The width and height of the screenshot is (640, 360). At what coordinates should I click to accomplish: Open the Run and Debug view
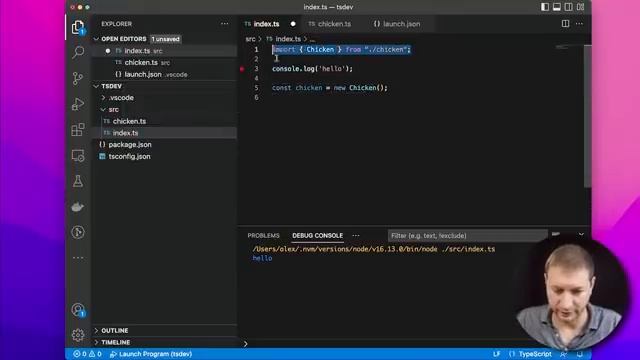(78, 104)
